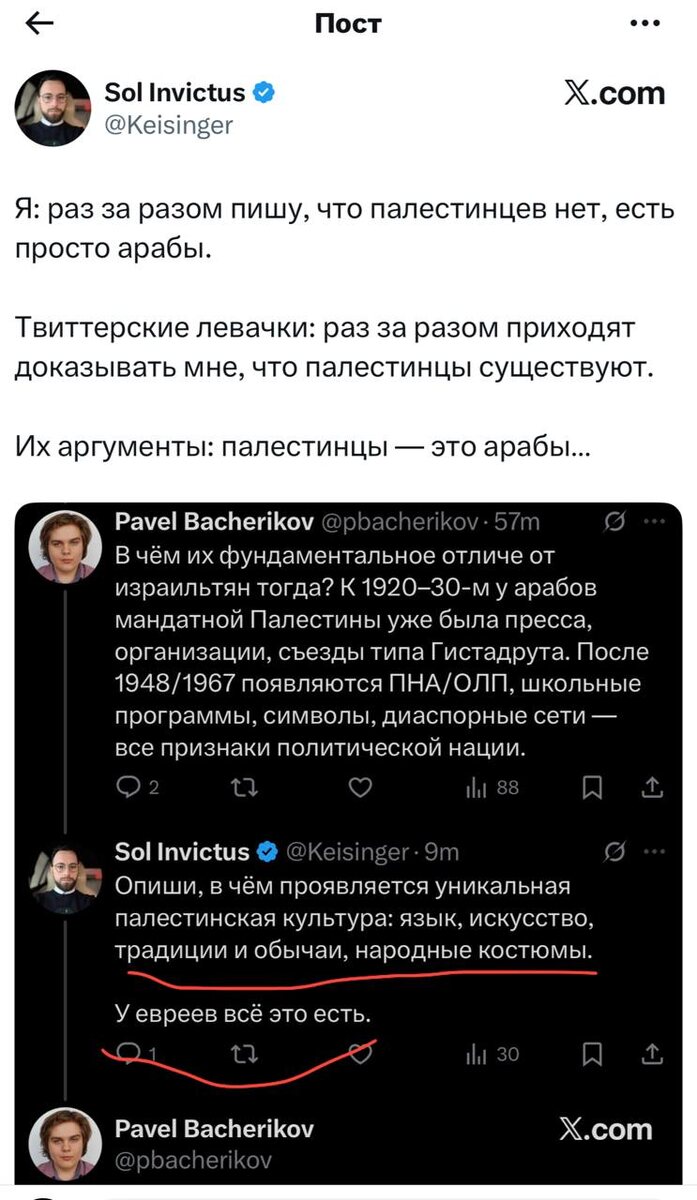Toggle the like heart on Pavel's comment

360,788
